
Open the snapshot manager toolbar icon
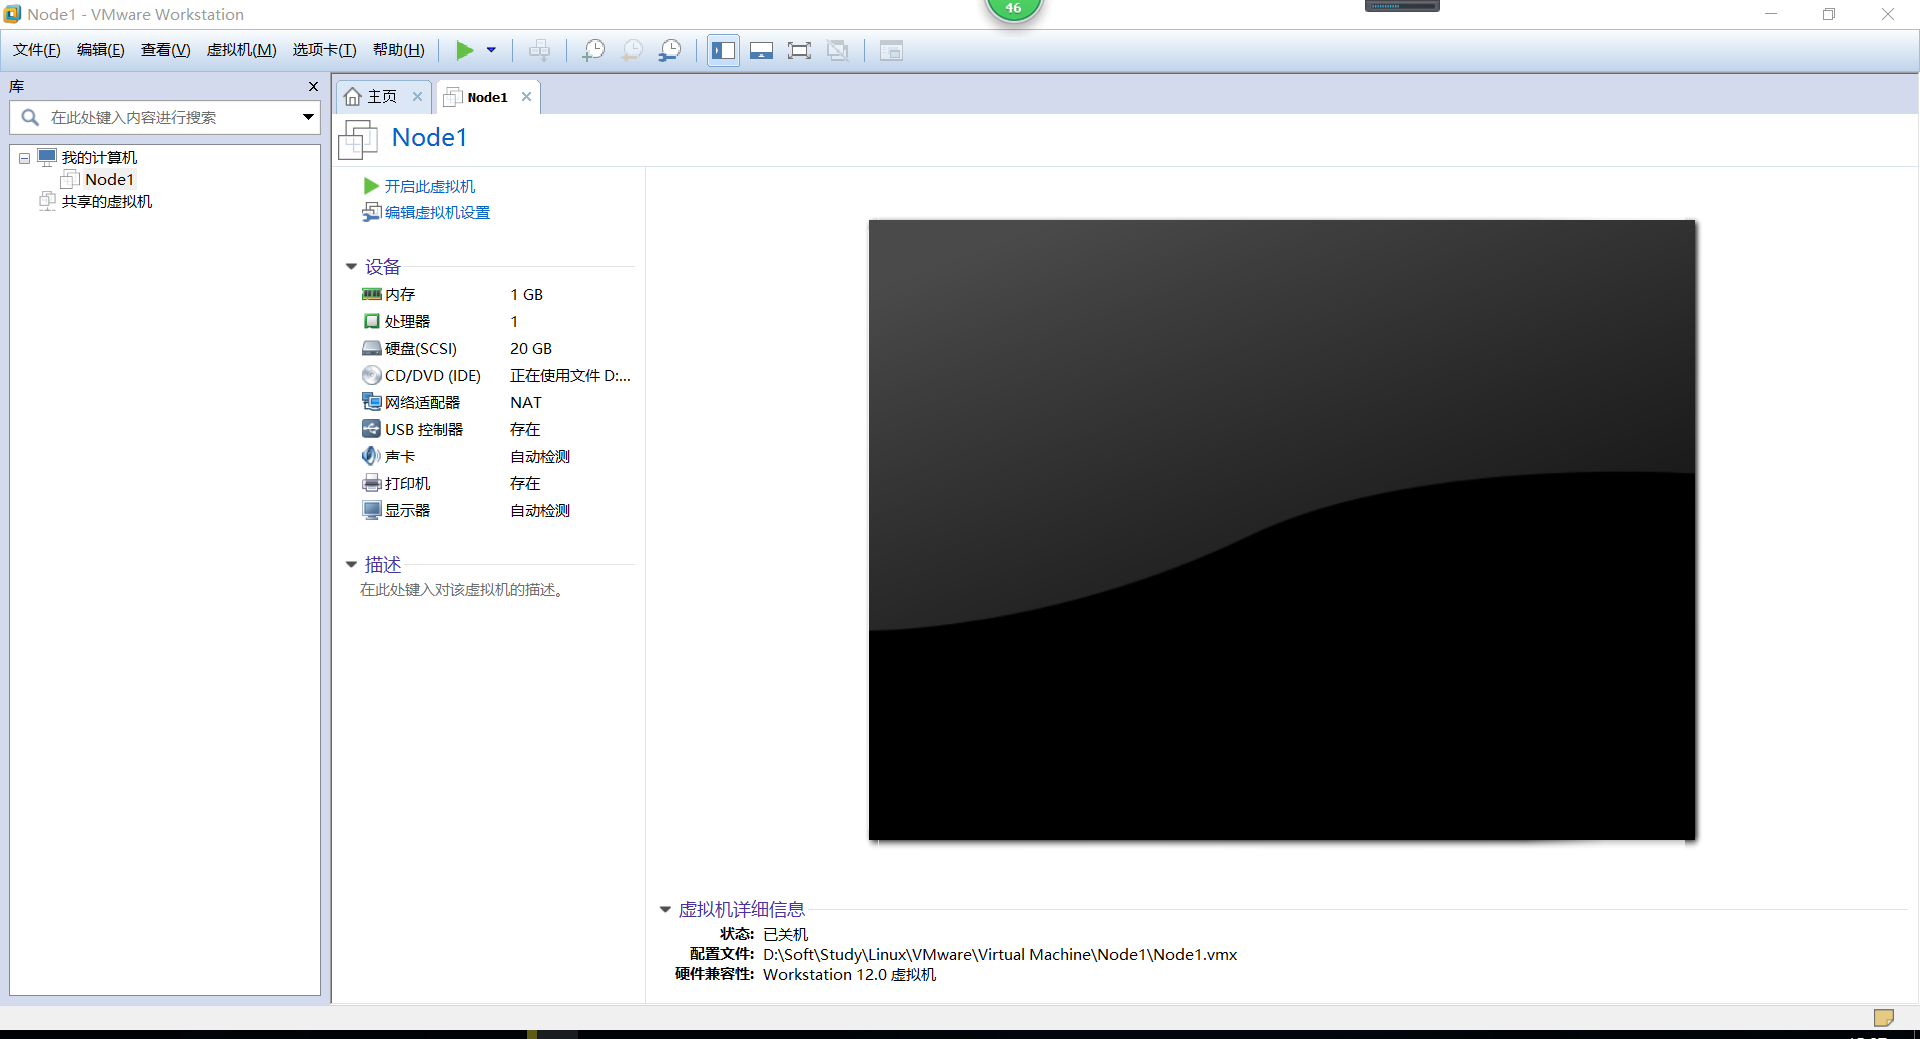pyautogui.click(x=670, y=50)
